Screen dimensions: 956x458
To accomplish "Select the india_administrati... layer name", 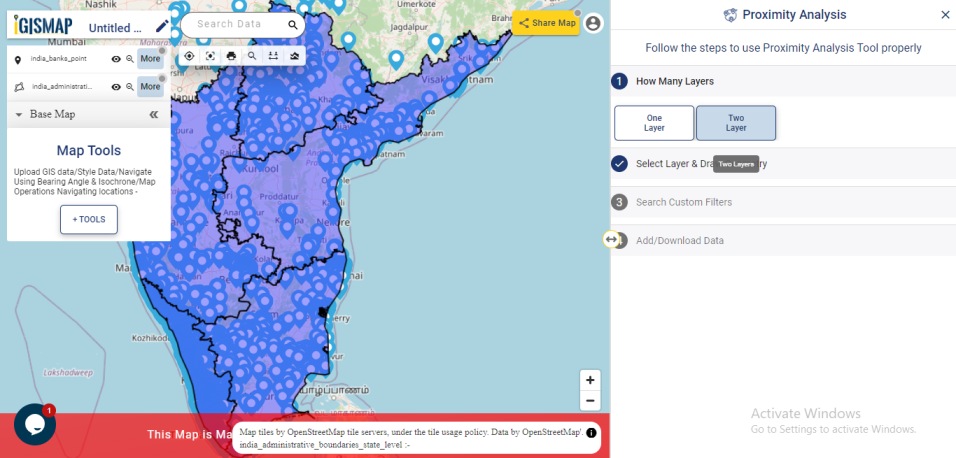I will pos(63,87).
